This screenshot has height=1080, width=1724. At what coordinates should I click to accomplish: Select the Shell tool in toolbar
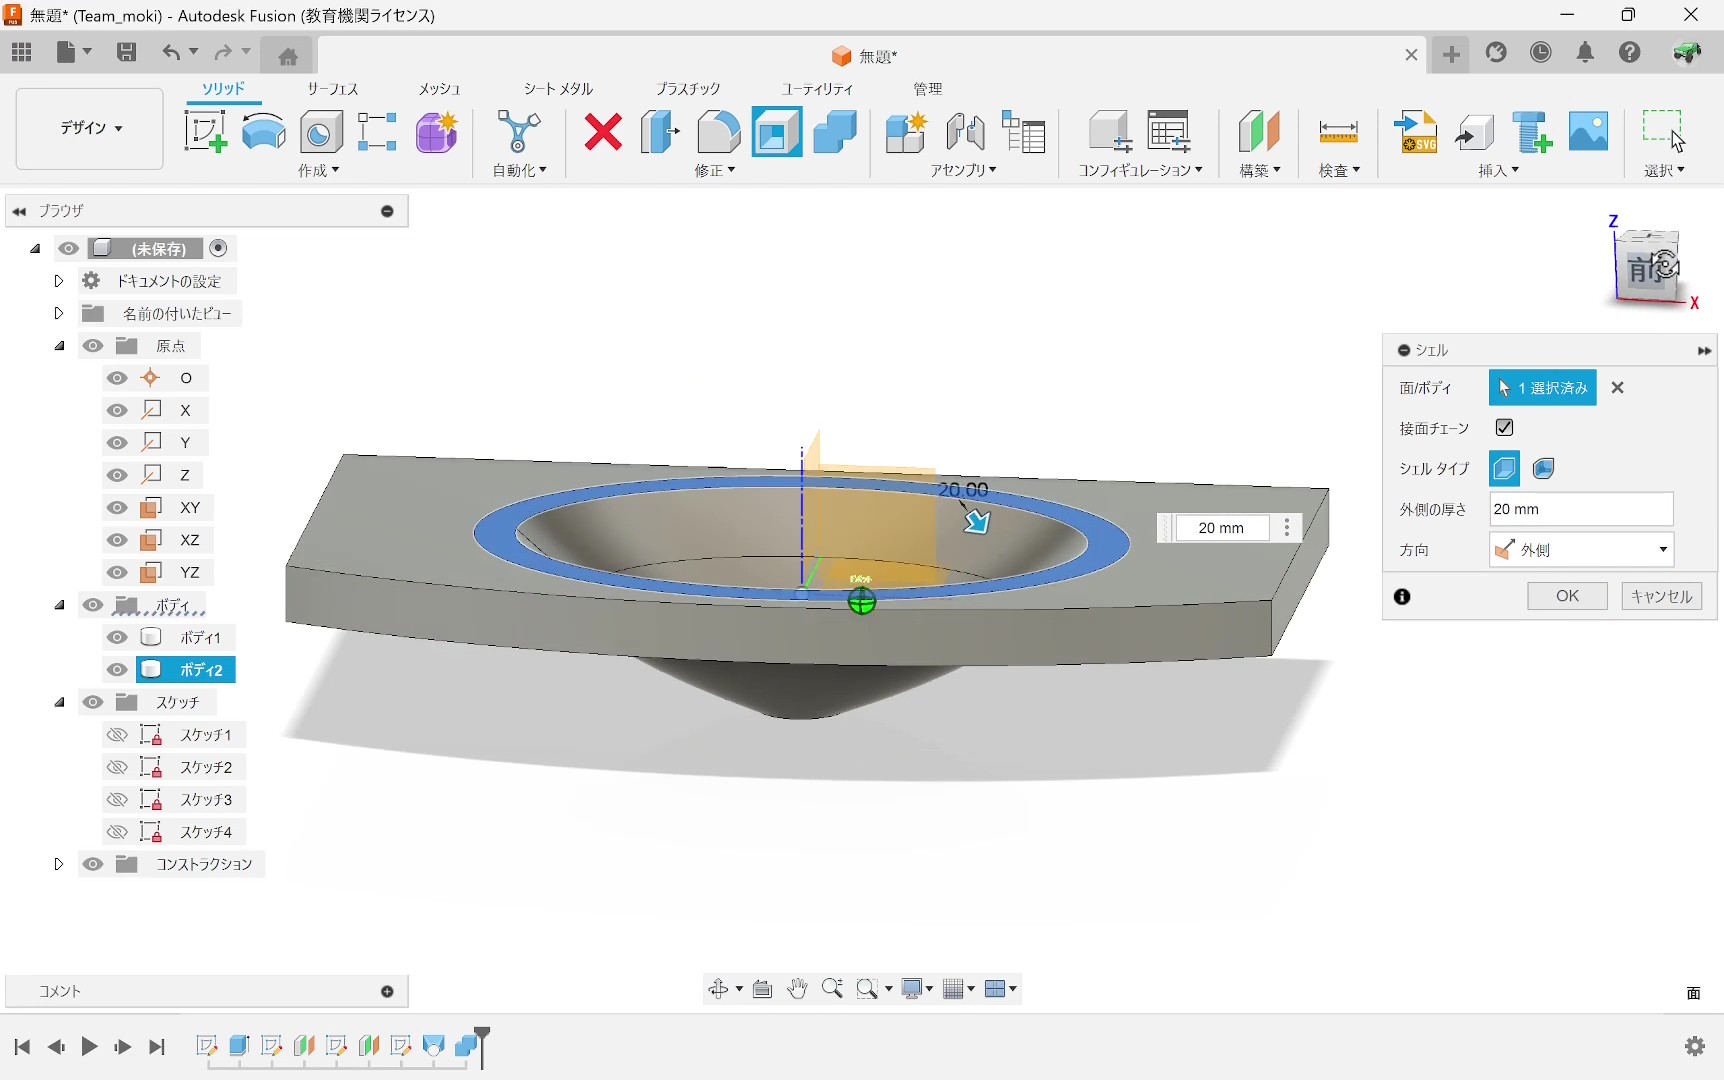coord(777,132)
